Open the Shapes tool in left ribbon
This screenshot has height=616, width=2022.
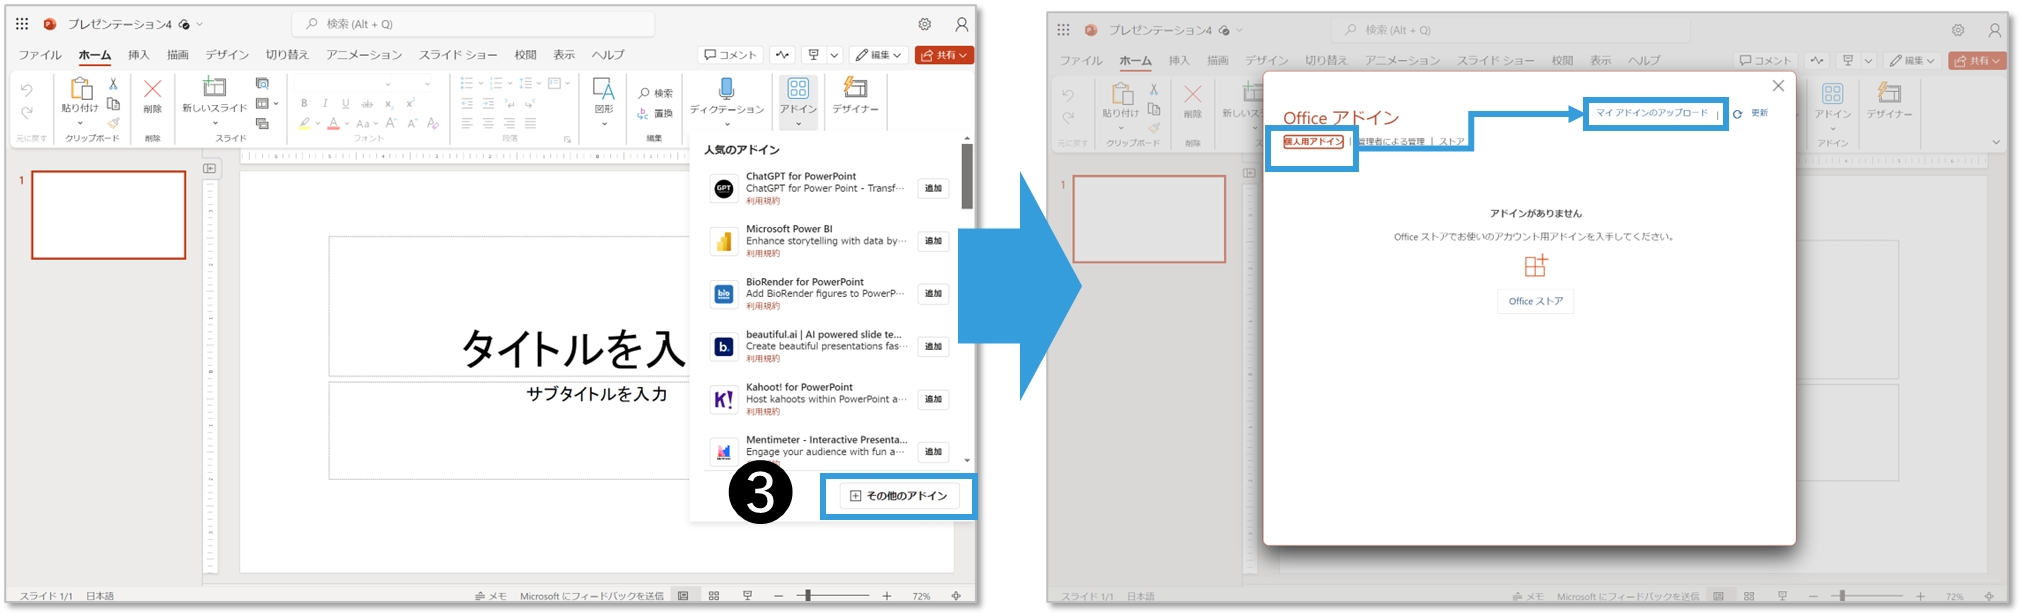[x=603, y=90]
